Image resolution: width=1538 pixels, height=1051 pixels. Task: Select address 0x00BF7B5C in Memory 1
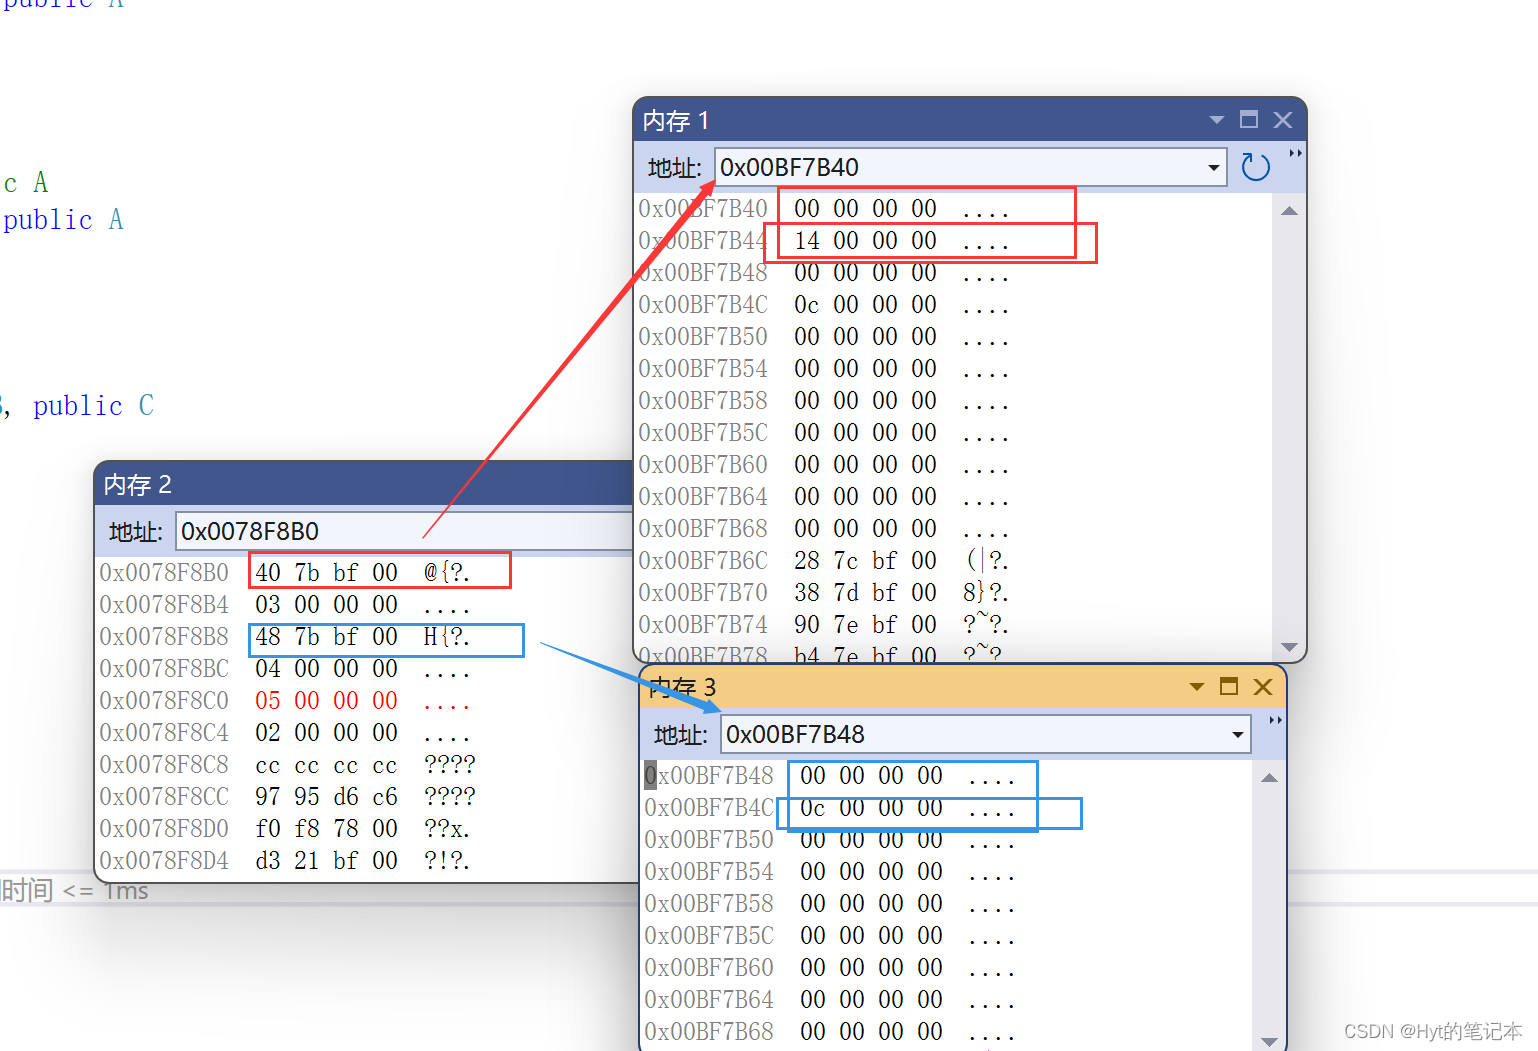[703, 433]
